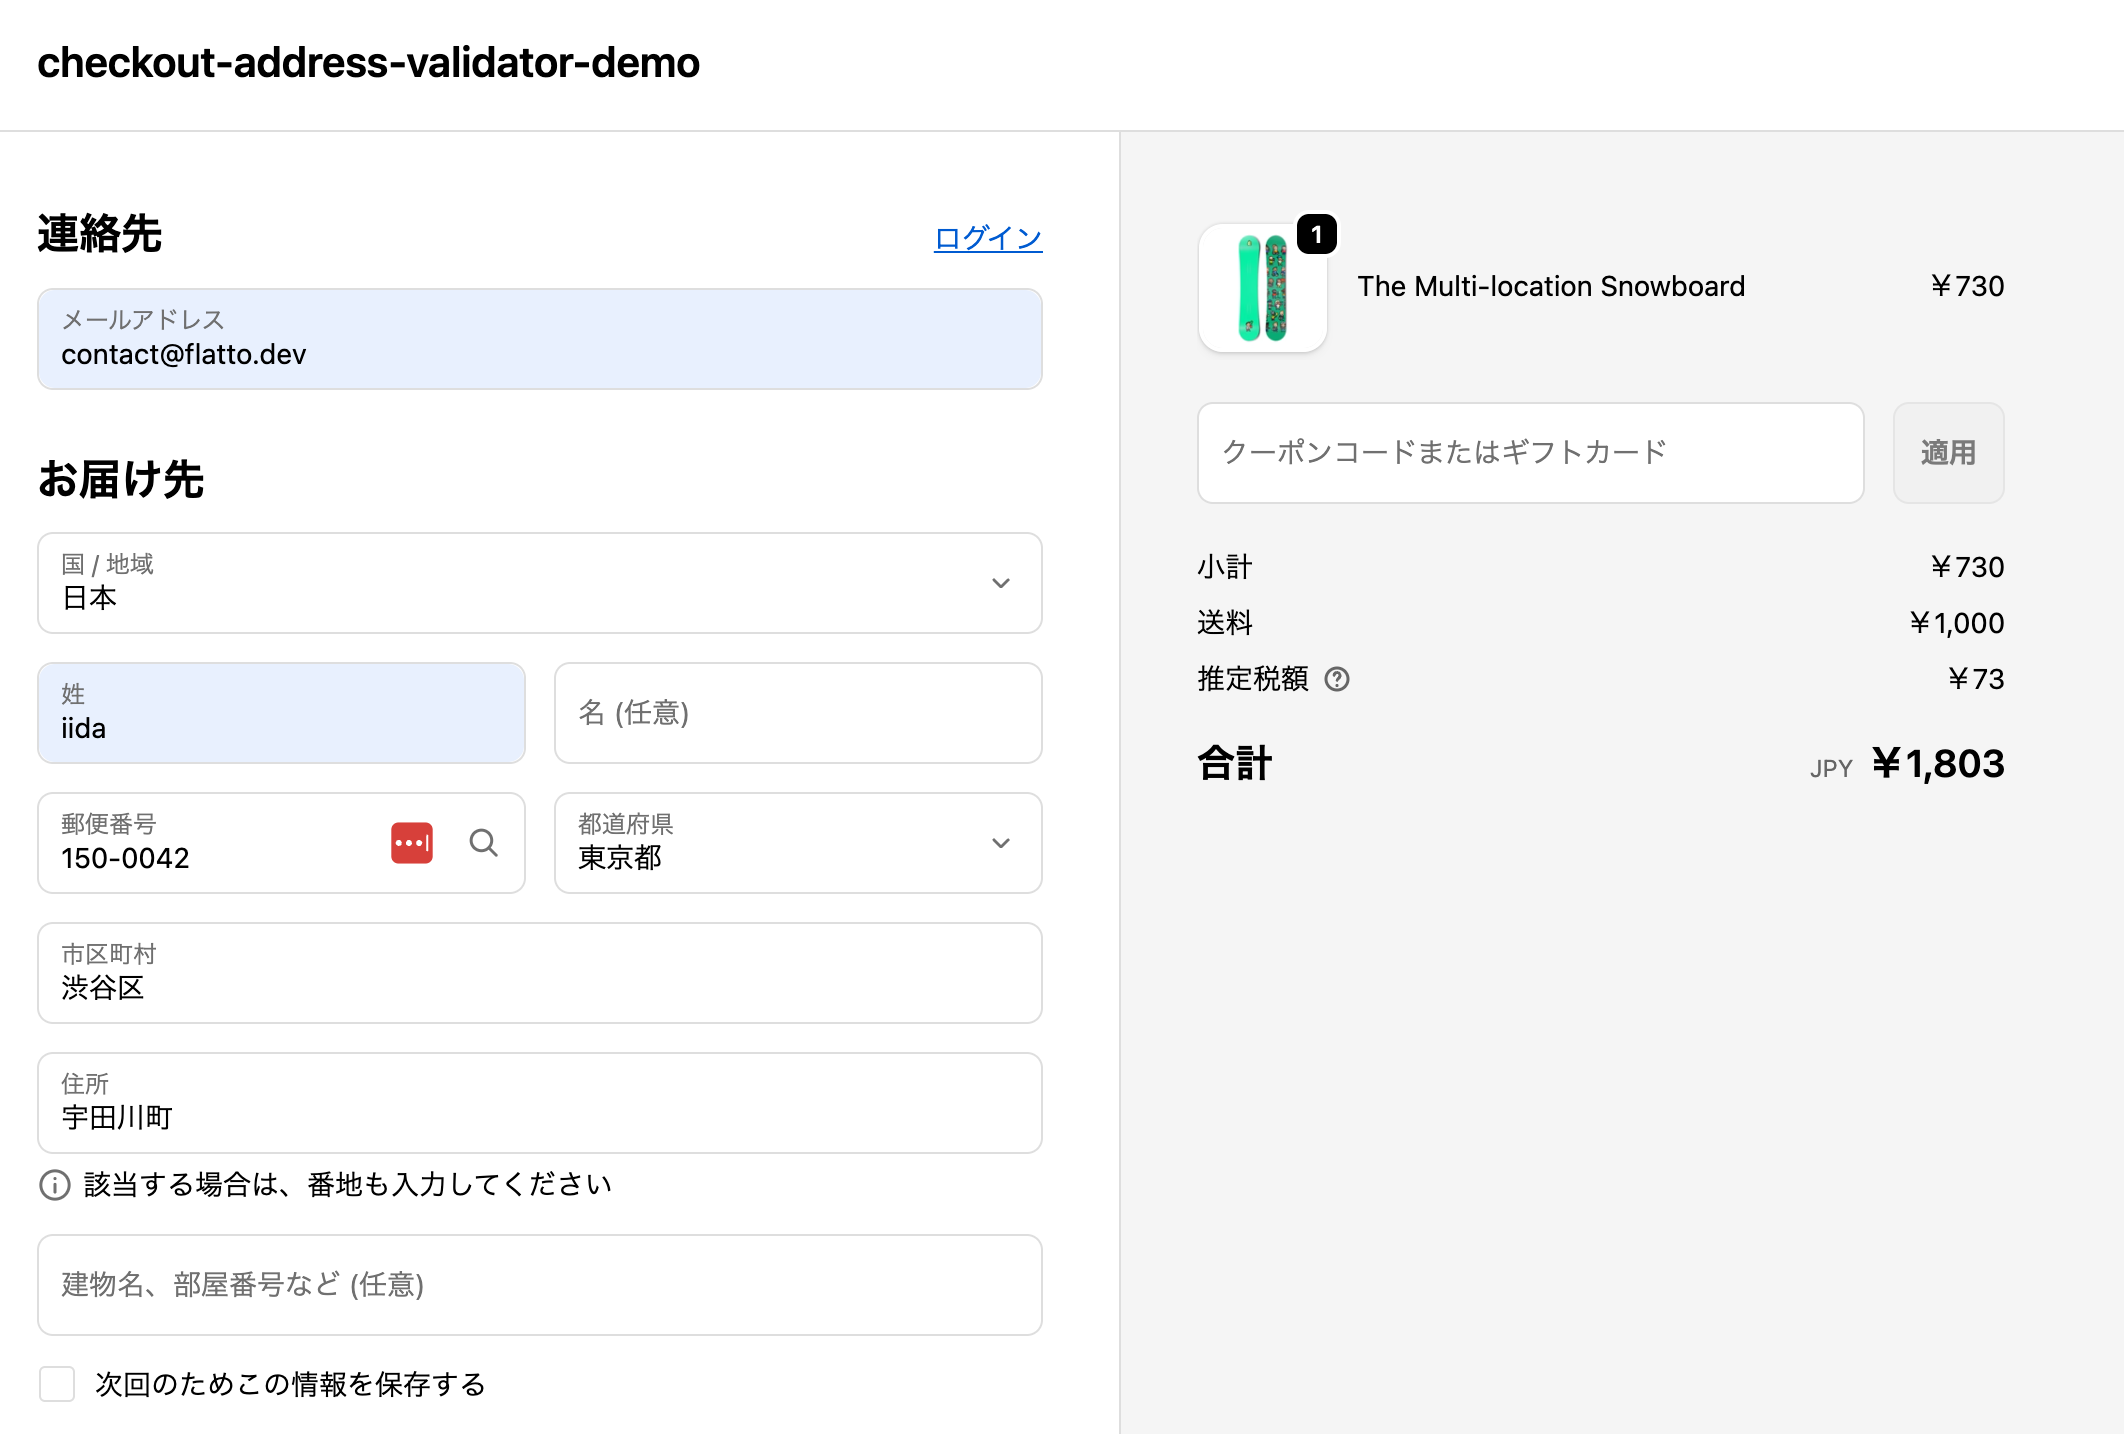Image resolution: width=2124 pixels, height=1434 pixels.
Task: Click the postal code field 150-0042
Action: pos(210,843)
